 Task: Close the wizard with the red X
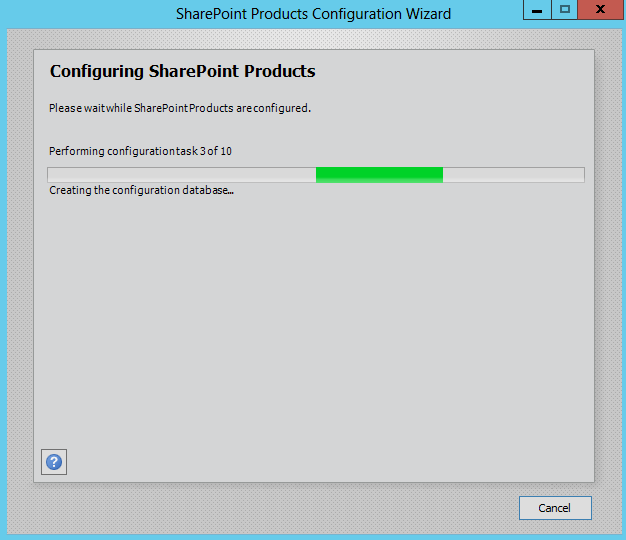click(600, 10)
